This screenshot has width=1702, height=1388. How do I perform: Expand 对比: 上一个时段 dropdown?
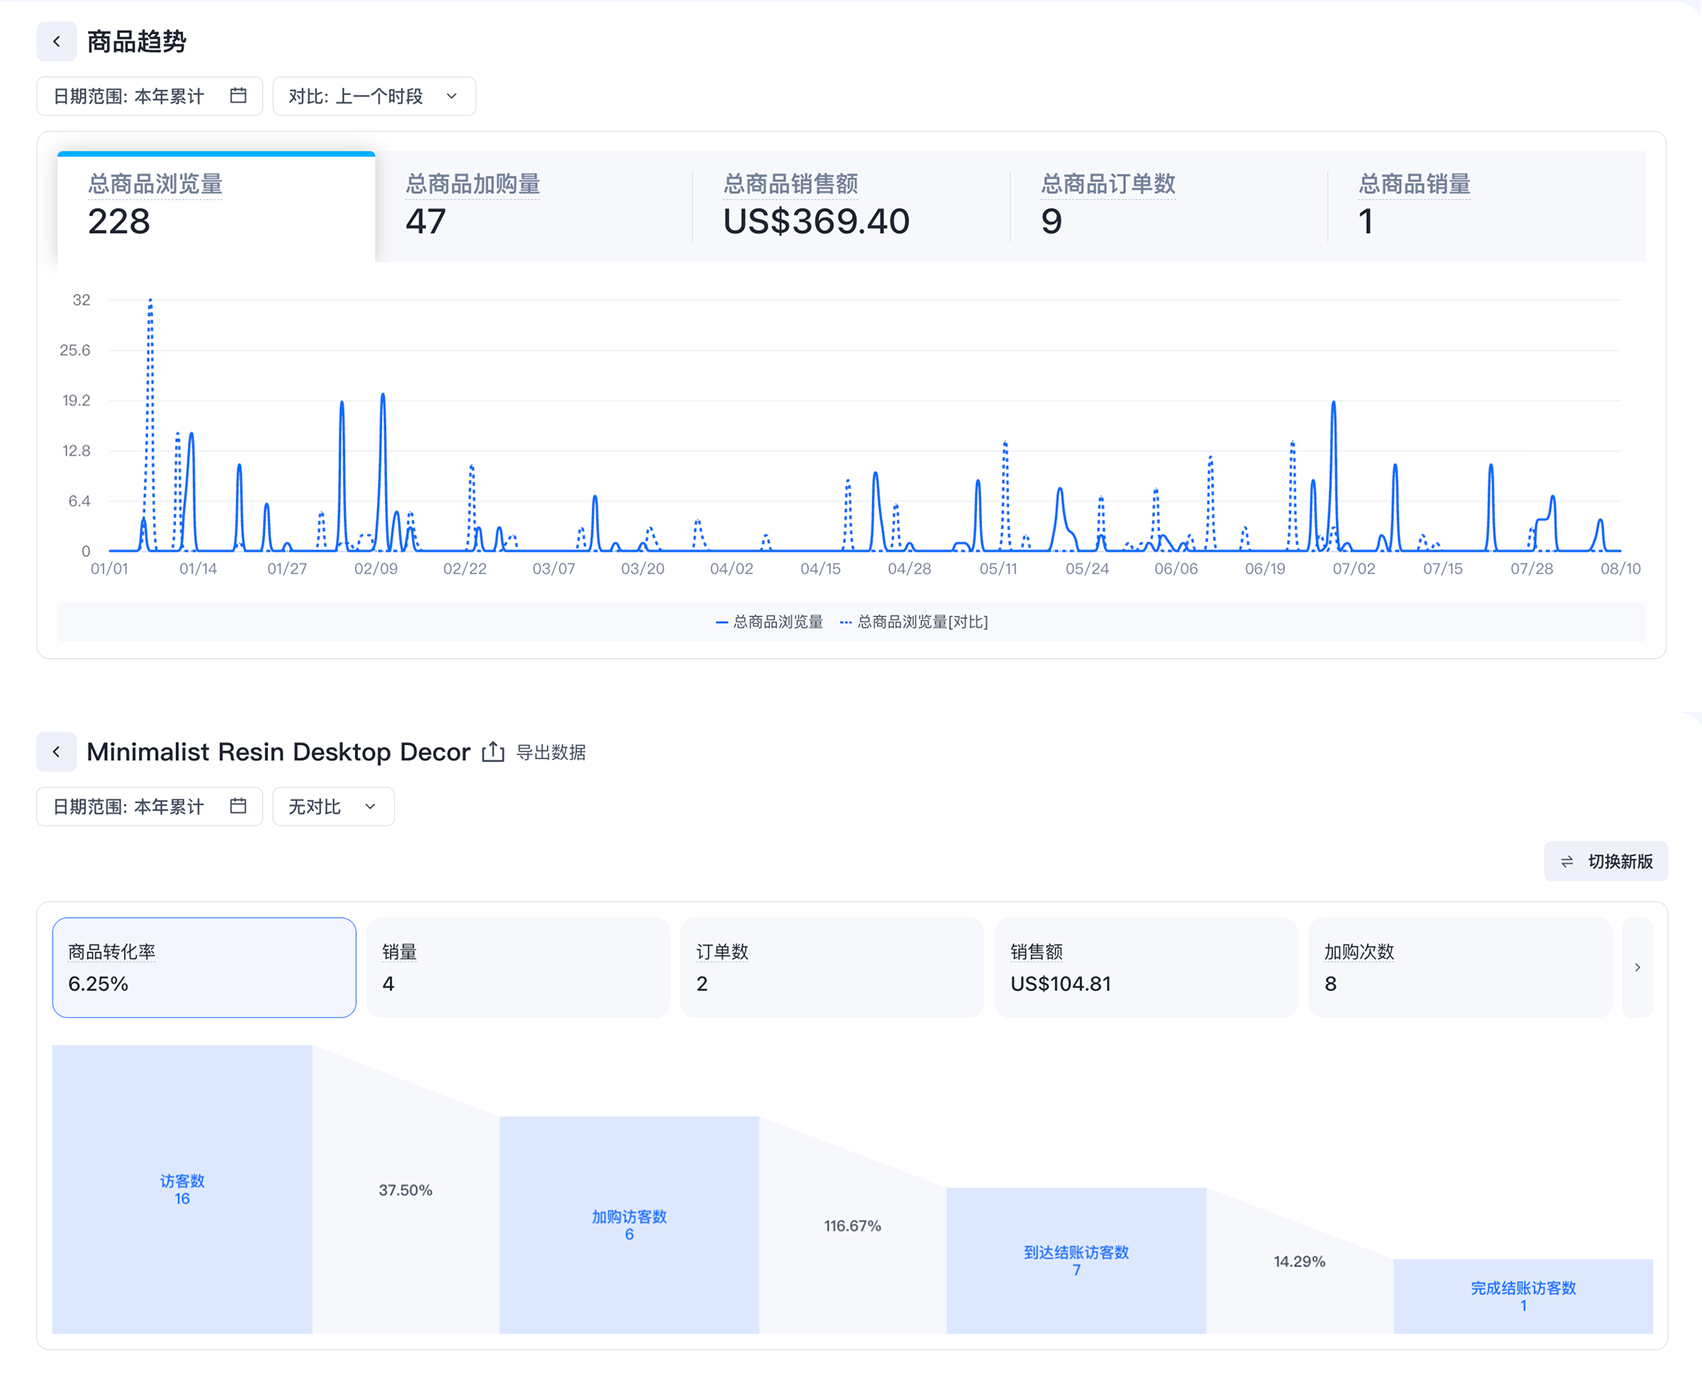pyautogui.click(x=374, y=96)
